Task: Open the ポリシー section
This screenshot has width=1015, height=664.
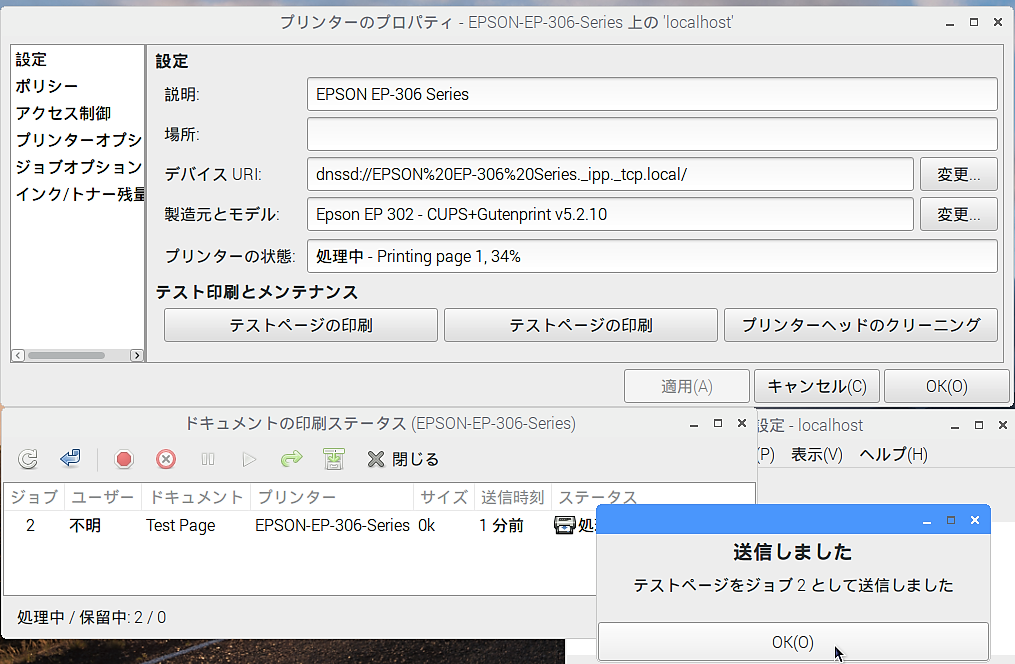Action: click(x=47, y=86)
